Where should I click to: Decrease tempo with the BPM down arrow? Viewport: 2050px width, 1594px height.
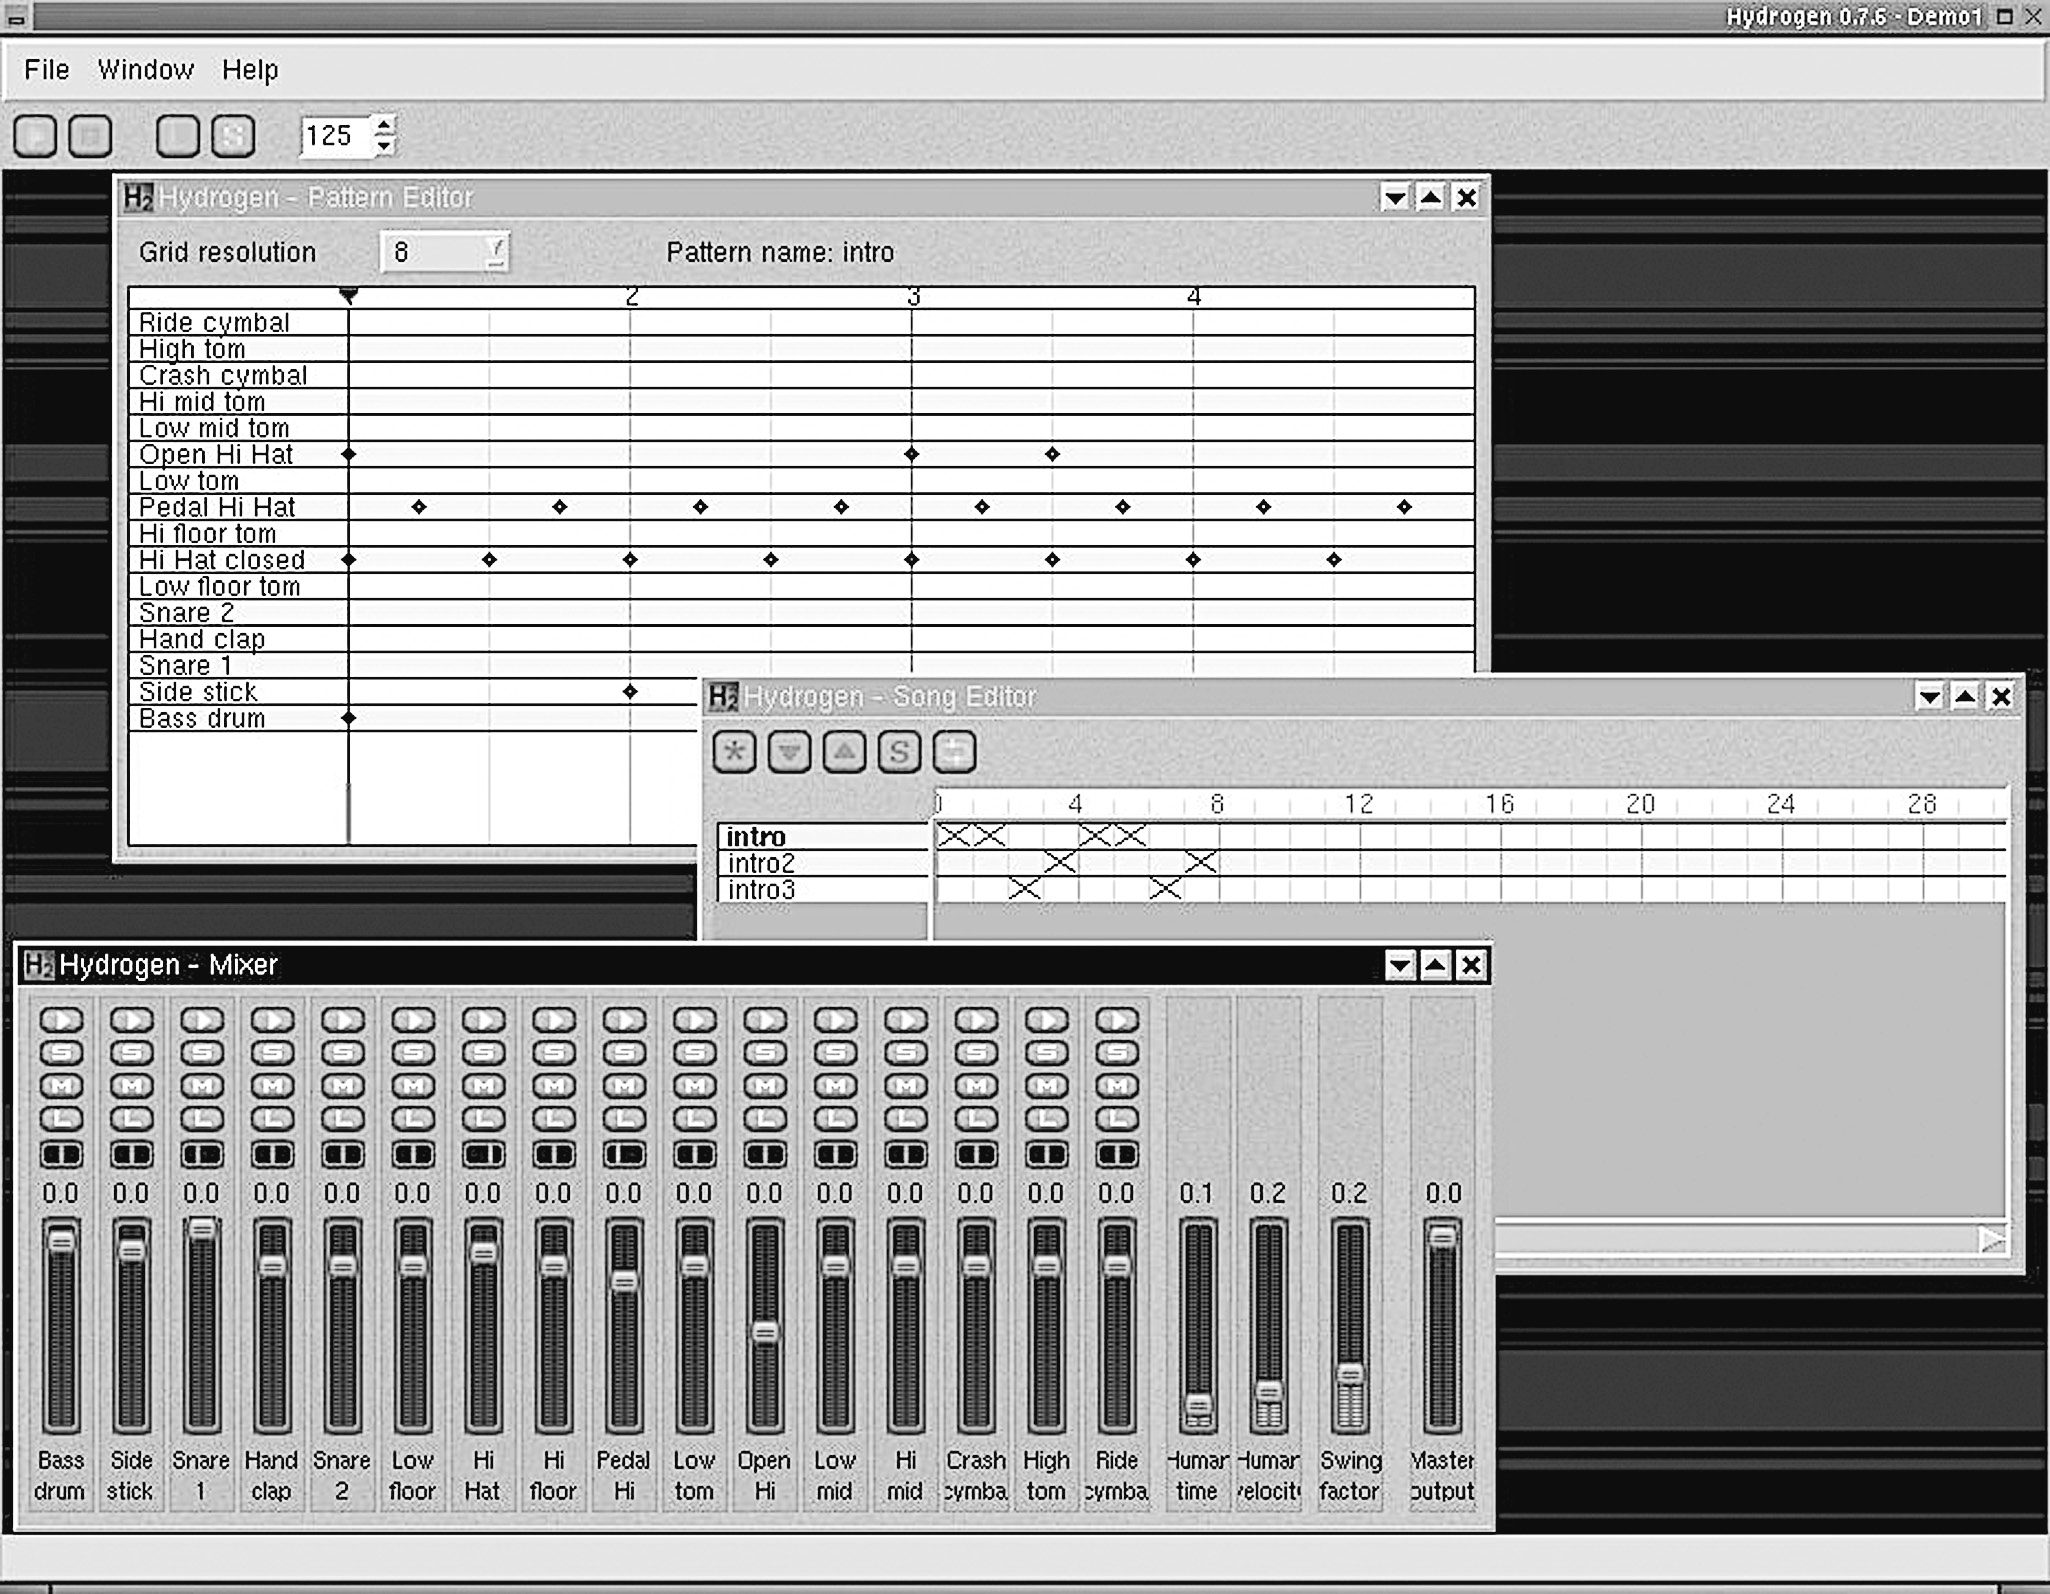pos(384,146)
